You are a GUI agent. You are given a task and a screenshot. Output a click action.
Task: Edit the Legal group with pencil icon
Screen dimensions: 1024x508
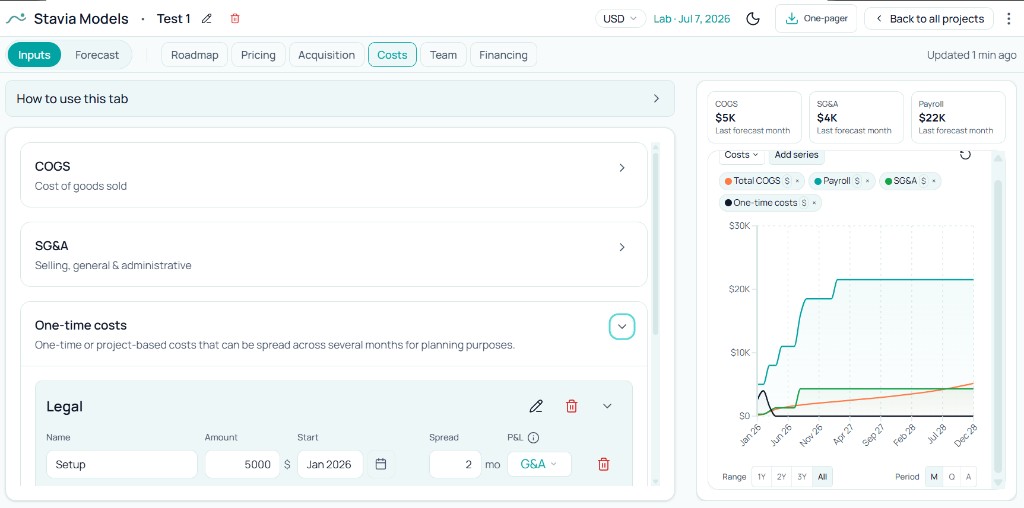coord(536,406)
